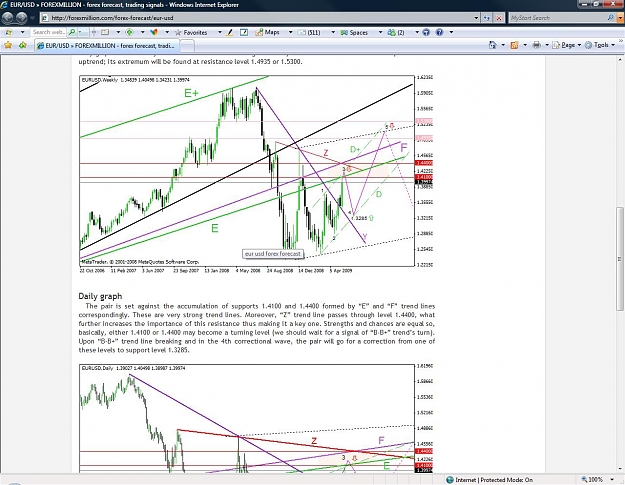Go back with the Back arrow button
Image resolution: width=625 pixels, height=485 pixels.
(8, 18)
